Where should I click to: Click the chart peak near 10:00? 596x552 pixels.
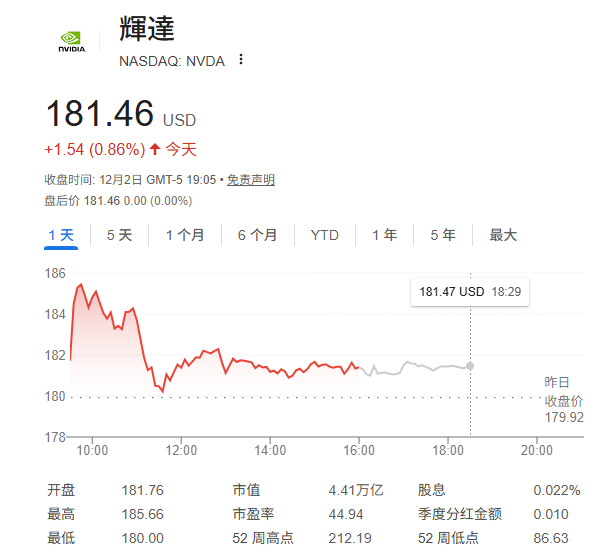point(81,284)
